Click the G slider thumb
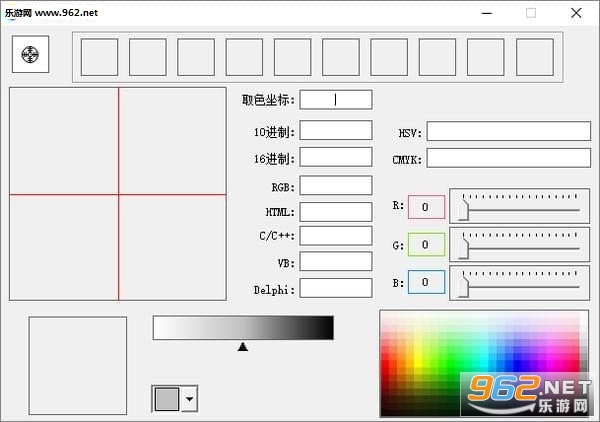600x422 pixels. pyautogui.click(x=464, y=246)
